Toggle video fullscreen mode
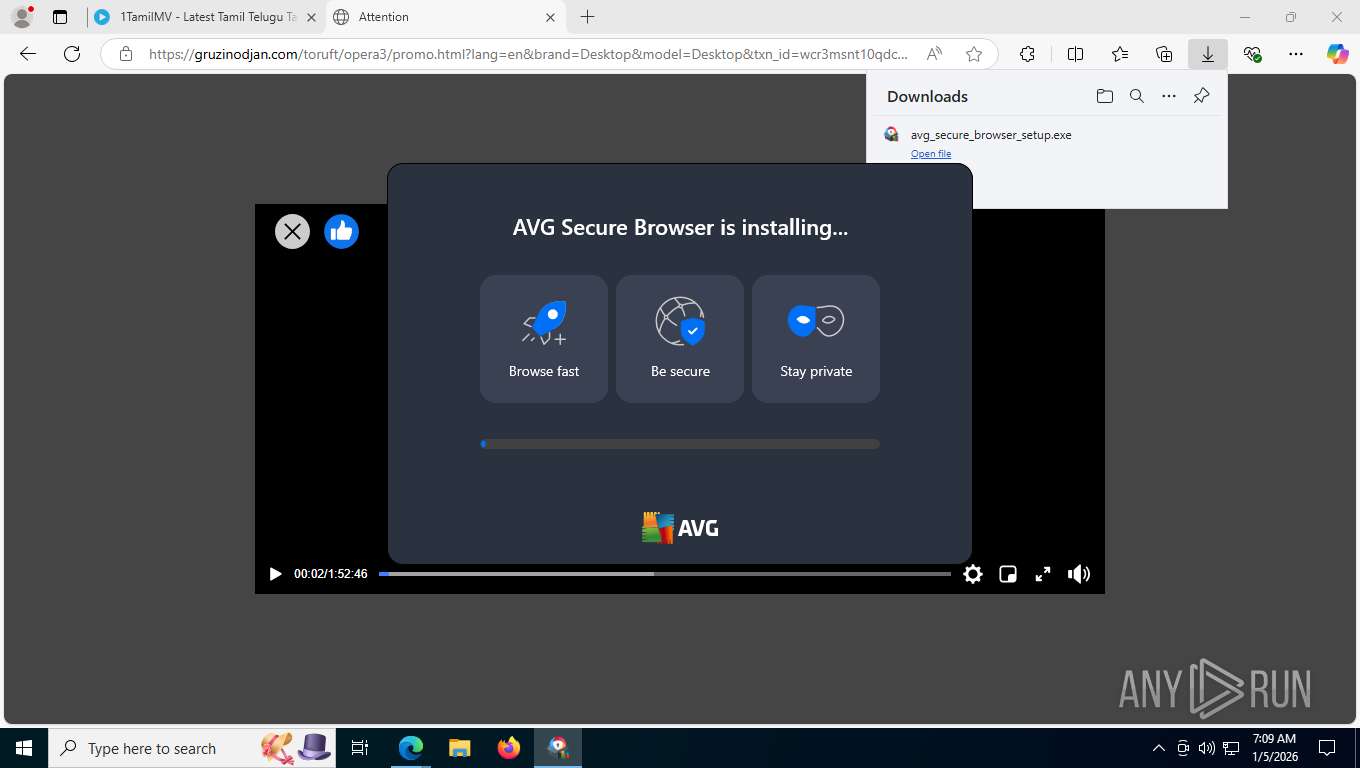 tap(1043, 574)
